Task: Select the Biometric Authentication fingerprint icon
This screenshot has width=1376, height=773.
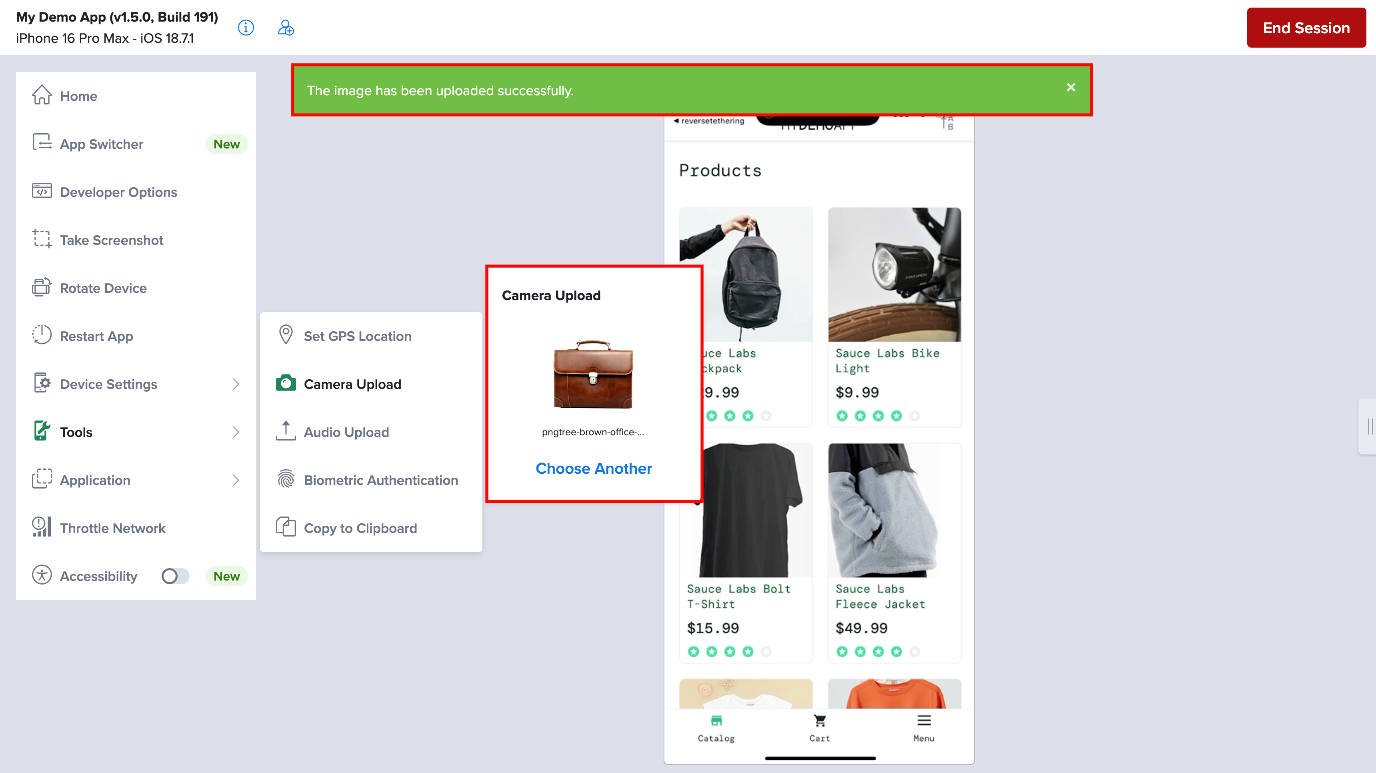Action: pos(286,480)
